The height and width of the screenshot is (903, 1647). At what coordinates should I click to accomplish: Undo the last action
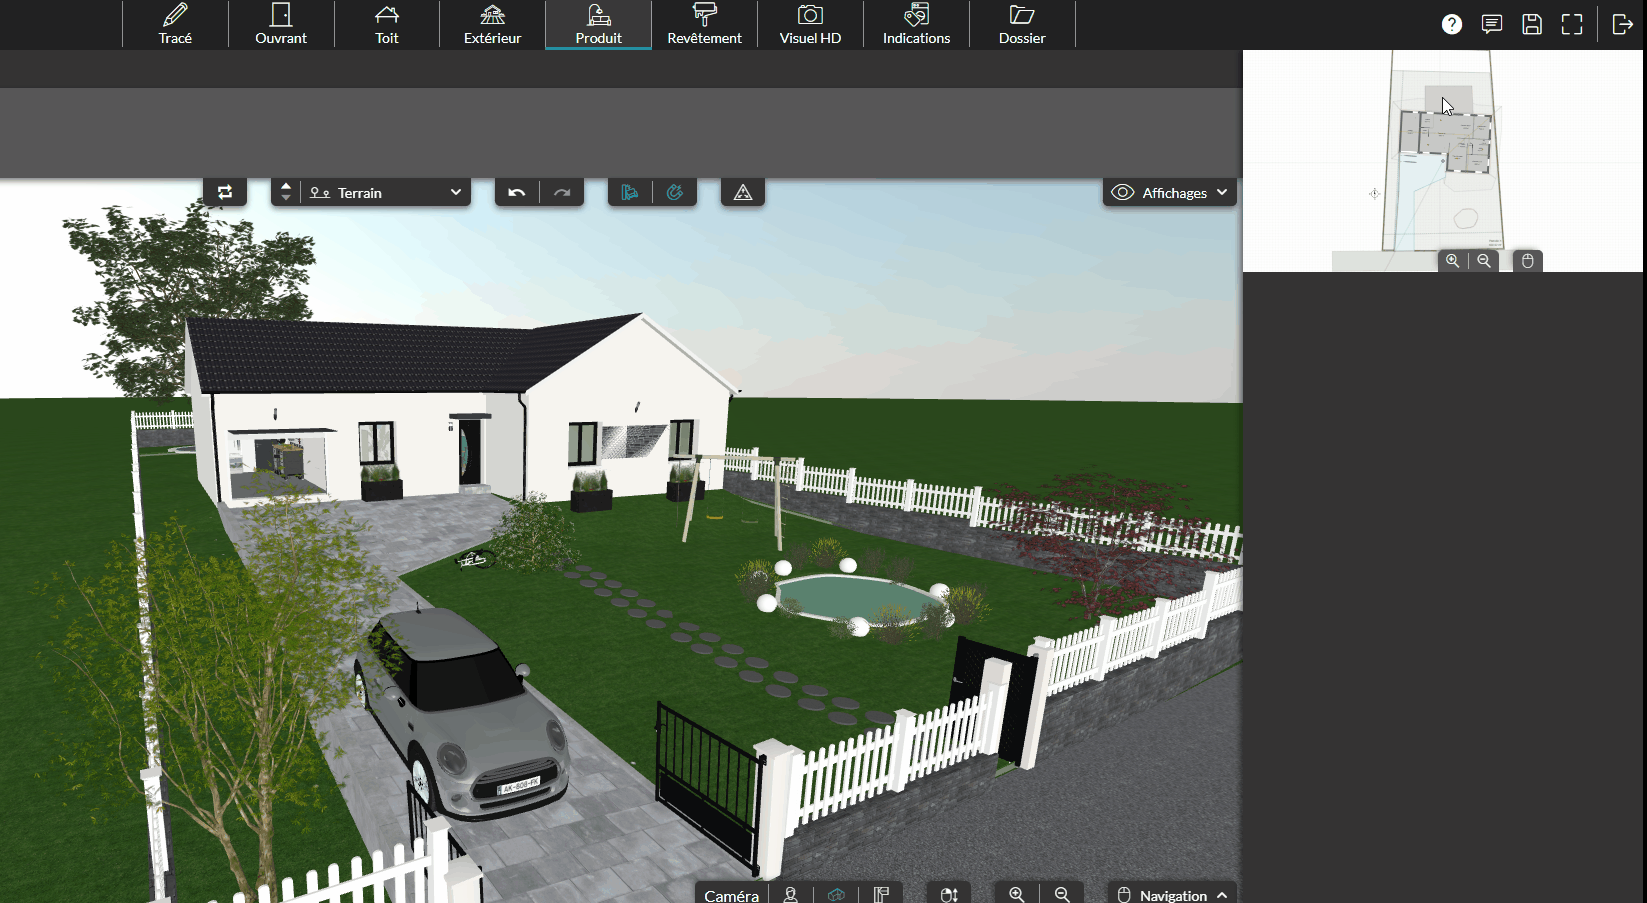517,193
